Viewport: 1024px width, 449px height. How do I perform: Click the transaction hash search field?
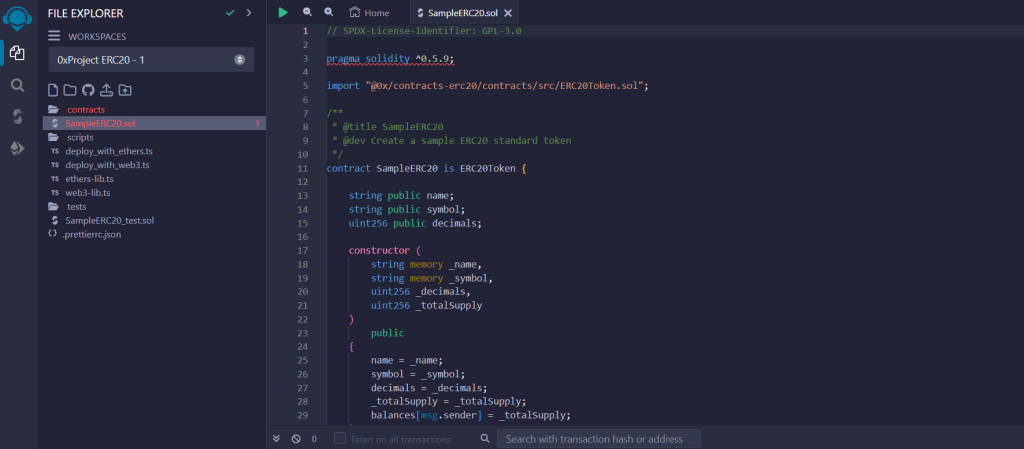coord(599,439)
